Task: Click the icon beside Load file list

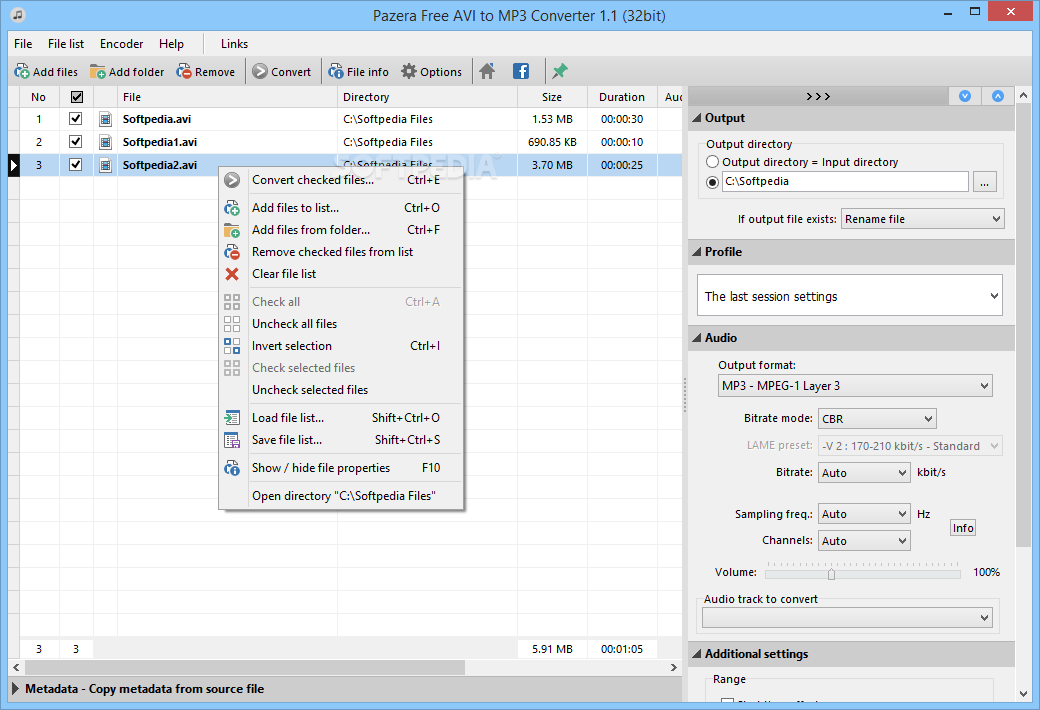Action: (x=231, y=418)
